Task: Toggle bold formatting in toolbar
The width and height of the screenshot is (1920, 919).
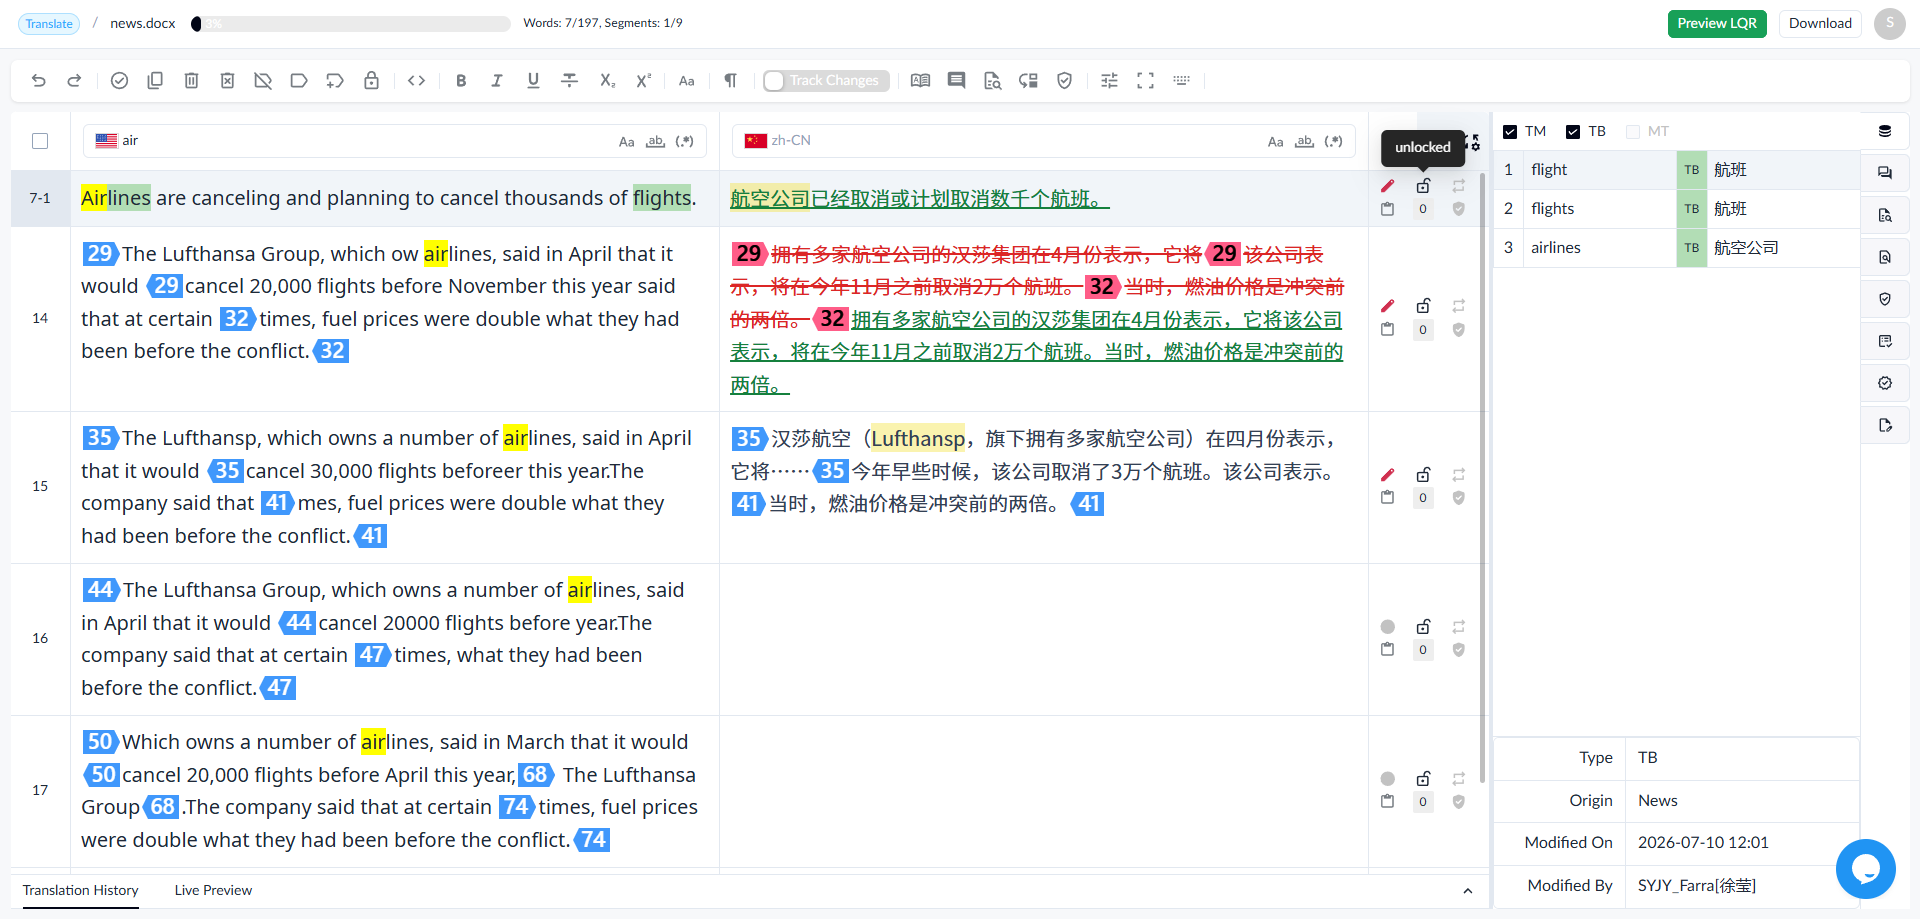Action: point(461,81)
